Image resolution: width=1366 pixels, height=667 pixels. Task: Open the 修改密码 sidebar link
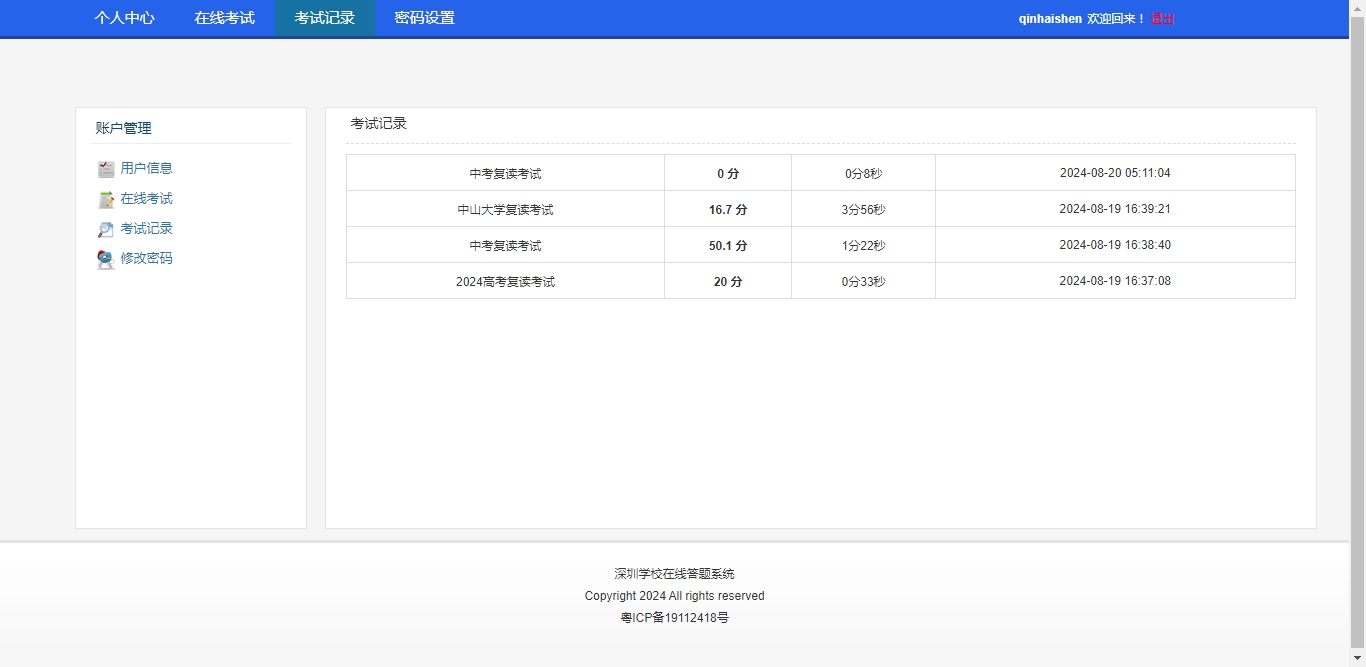pos(147,258)
